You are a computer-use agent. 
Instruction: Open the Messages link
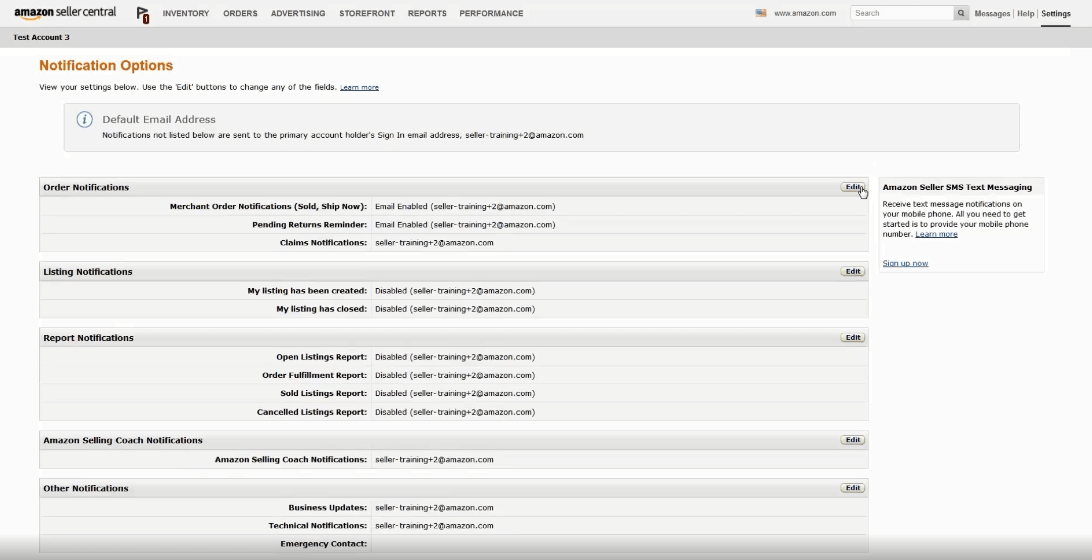point(992,14)
